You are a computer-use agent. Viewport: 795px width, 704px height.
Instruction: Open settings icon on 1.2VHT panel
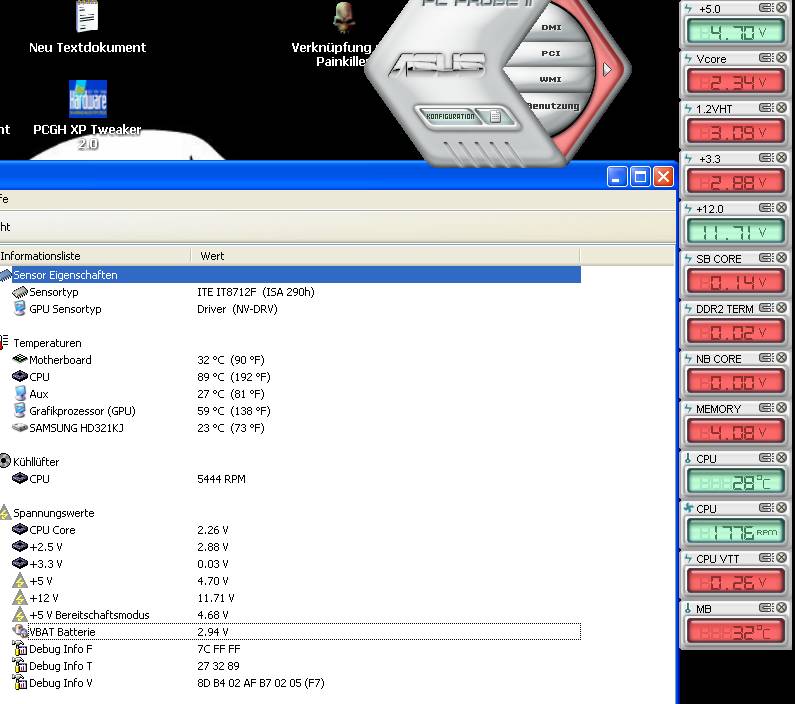(x=766, y=107)
